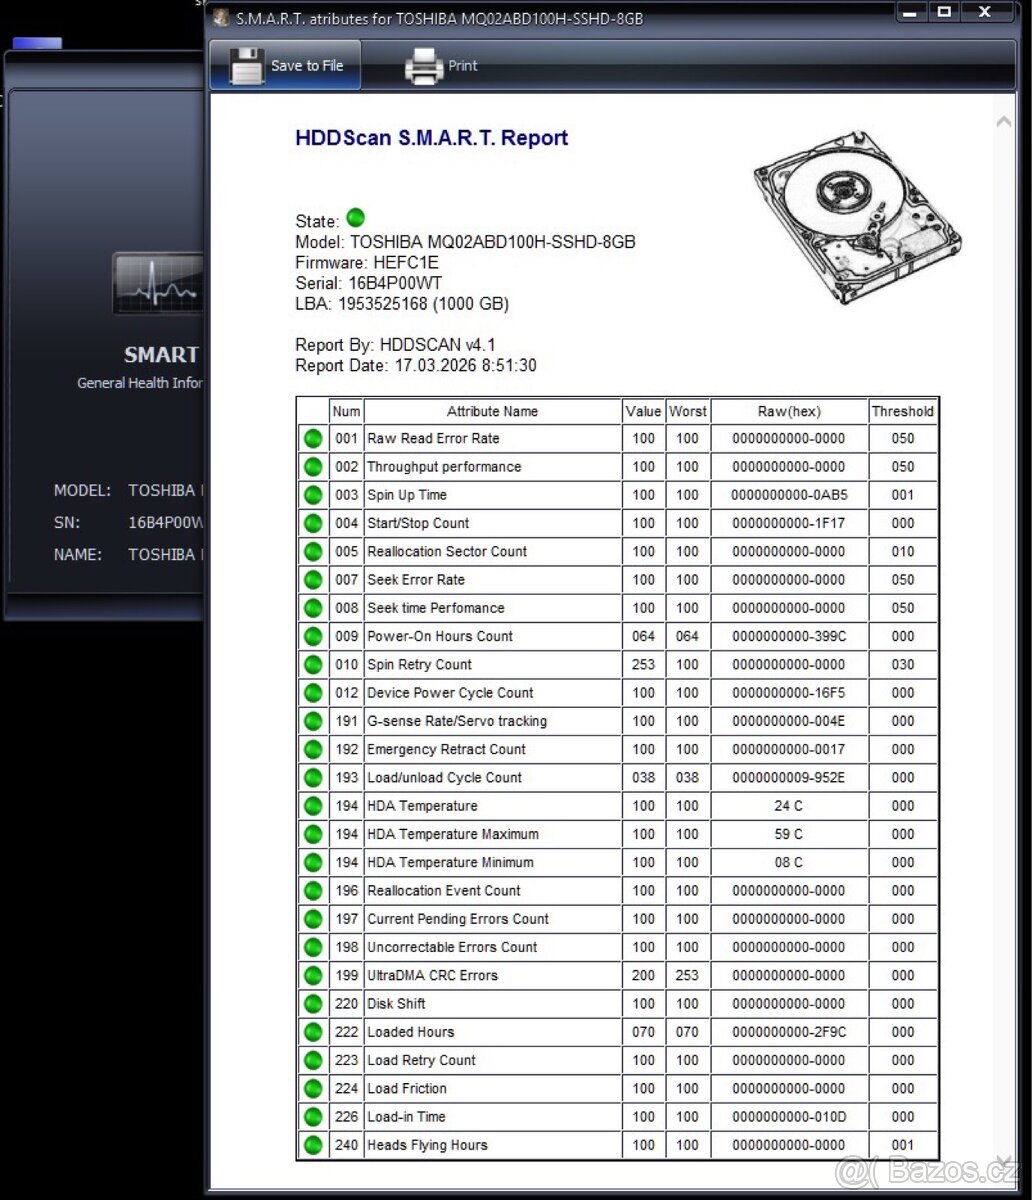The height and width of the screenshot is (1200, 1032).
Task: Click the 59 C temperature maximum value
Action: point(788,834)
